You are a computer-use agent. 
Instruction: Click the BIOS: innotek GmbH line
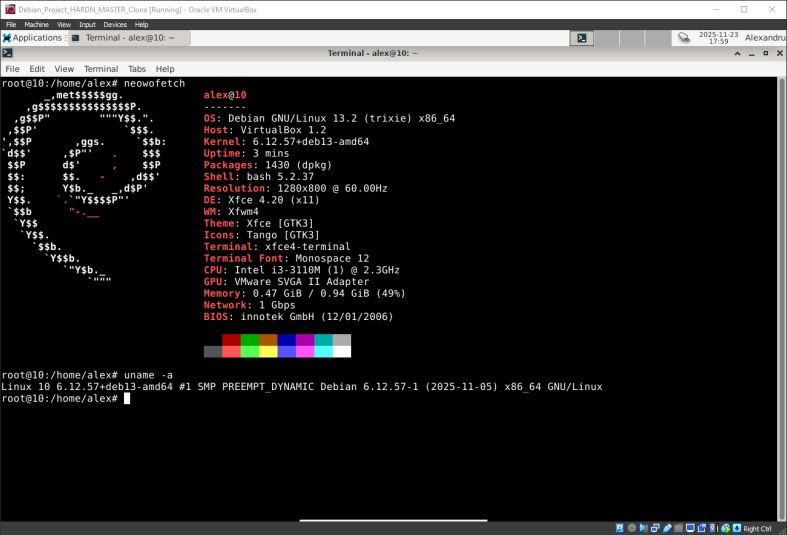coord(298,317)
